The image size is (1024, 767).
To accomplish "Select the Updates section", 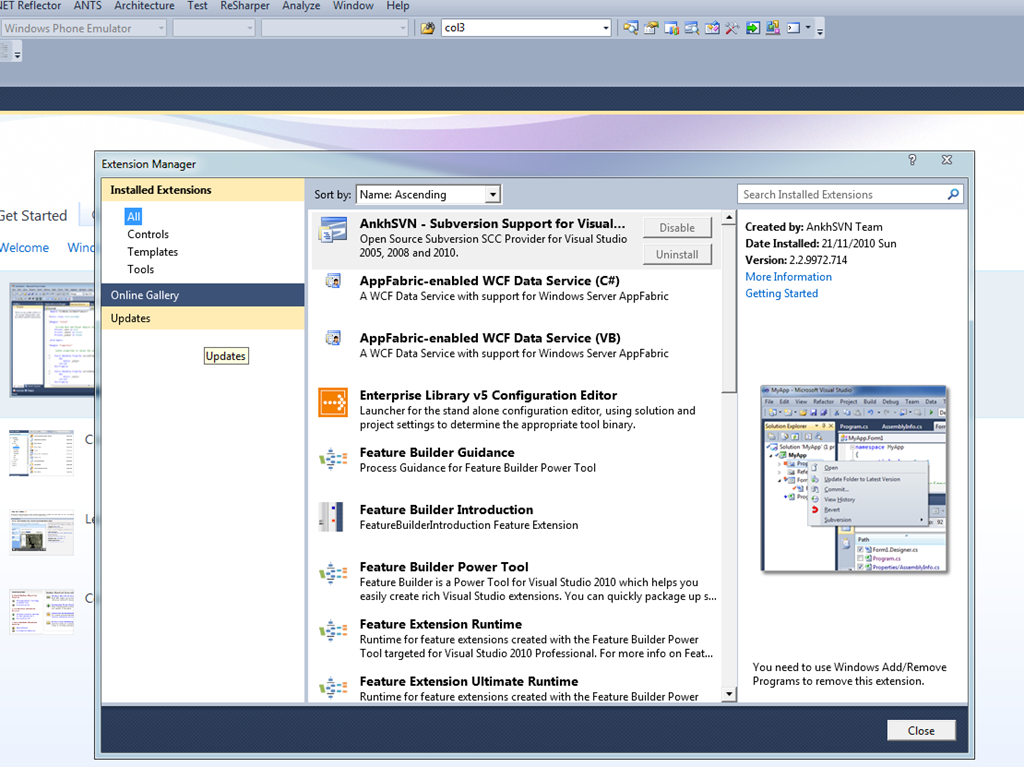I will point(131,318).
